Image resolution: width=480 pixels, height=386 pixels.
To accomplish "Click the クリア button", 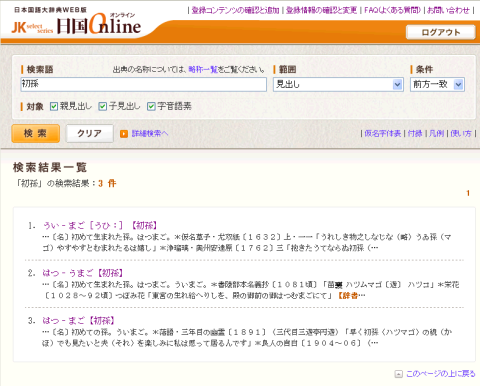I will click(90, 134).
